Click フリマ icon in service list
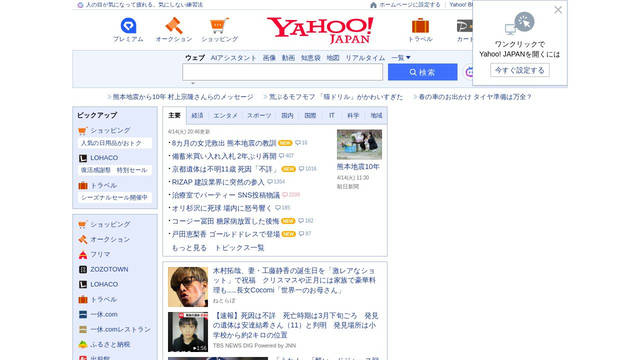The image size is (640, 360). point(83,255)
